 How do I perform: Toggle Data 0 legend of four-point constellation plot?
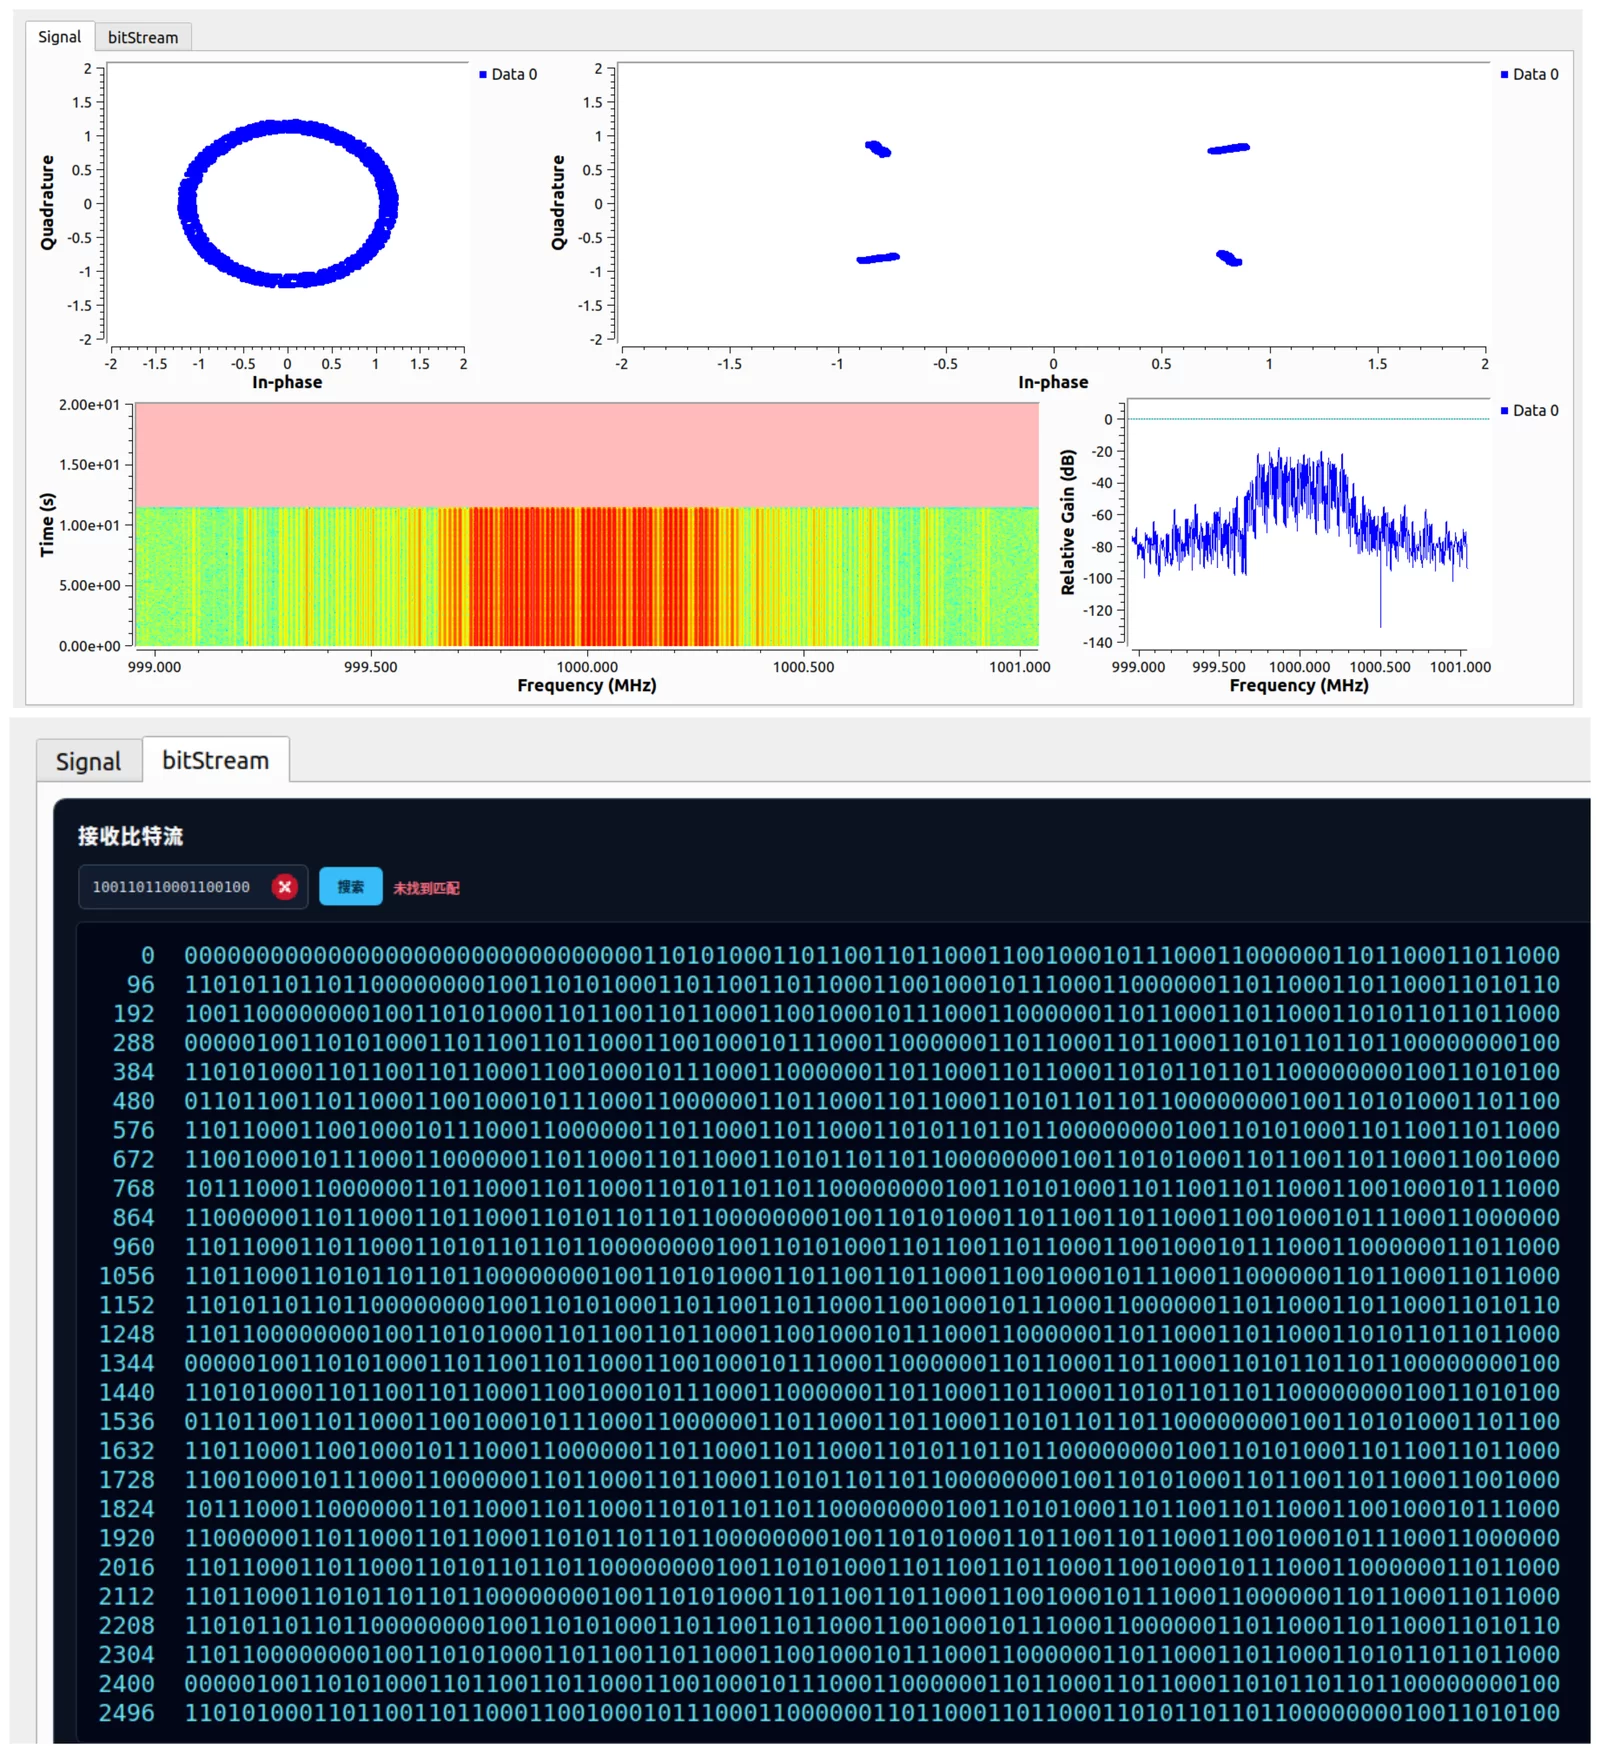click(x=1529, y=74)
